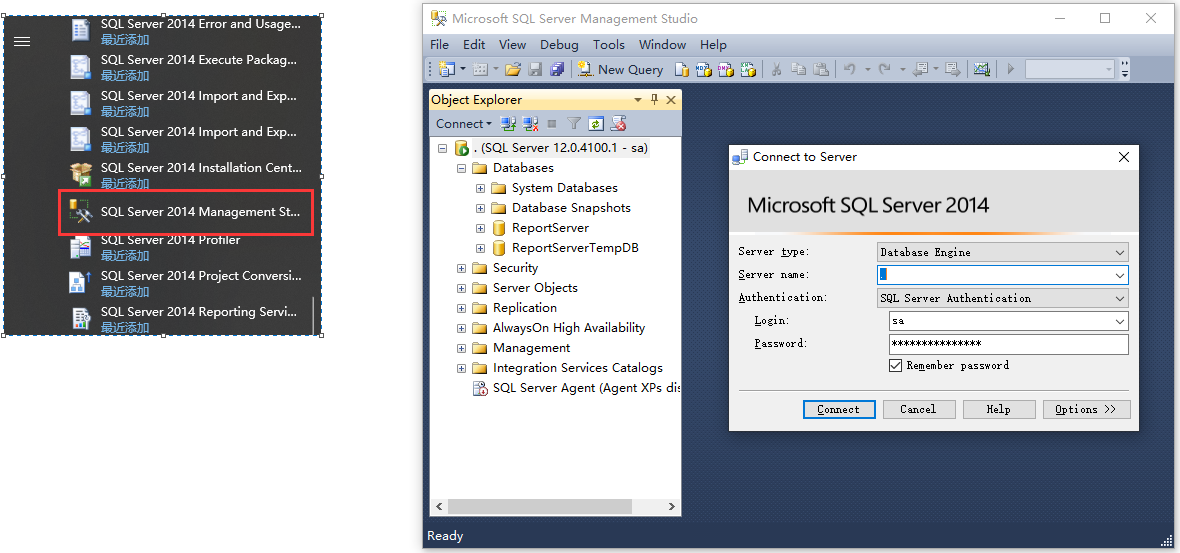Open the View menu
The width and height of the screenshot is (1180, 553).
[512, 45]
